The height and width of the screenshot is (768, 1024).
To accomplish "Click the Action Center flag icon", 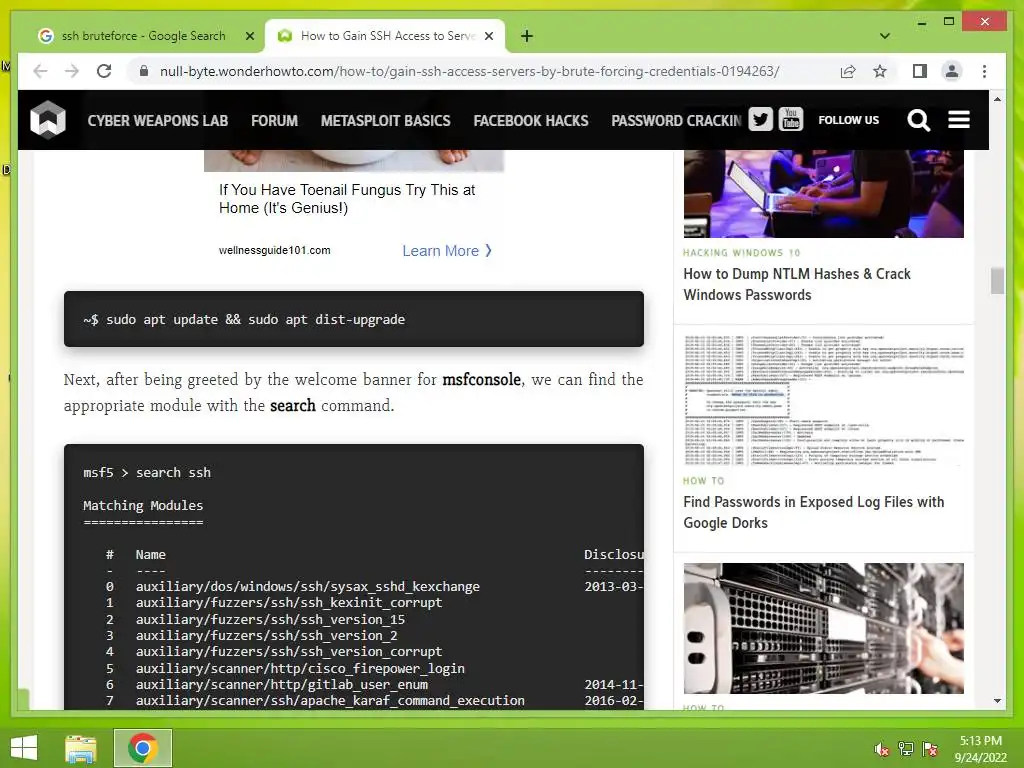I will (x=930, y=749).
